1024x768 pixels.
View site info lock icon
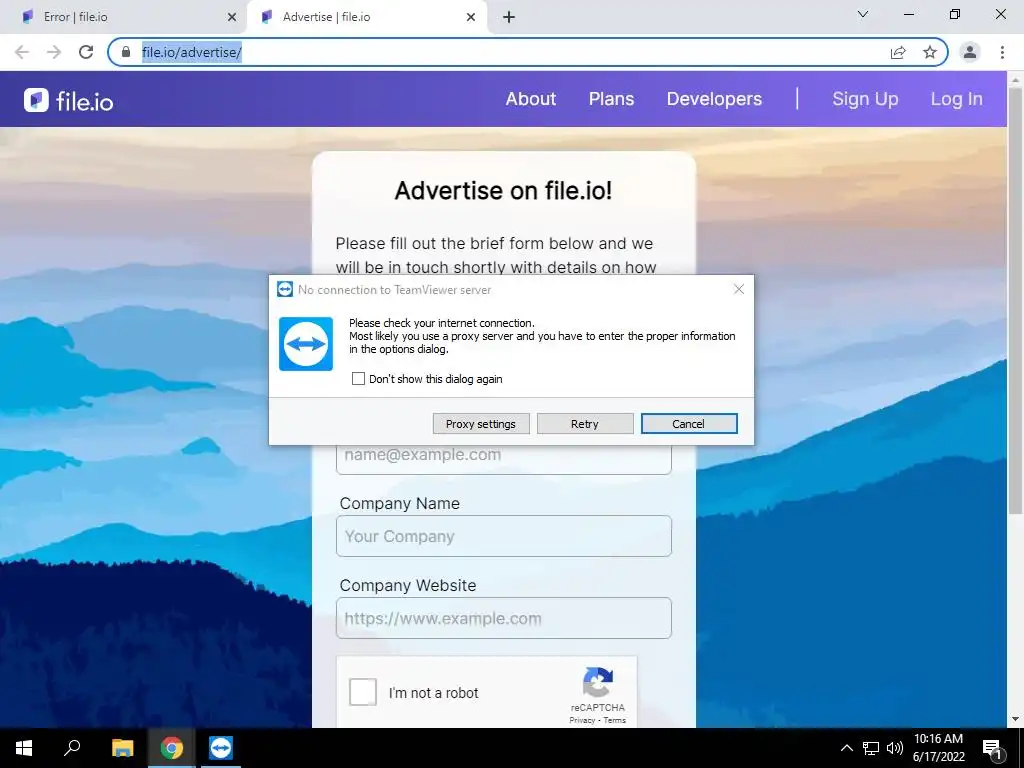point(126,52)
